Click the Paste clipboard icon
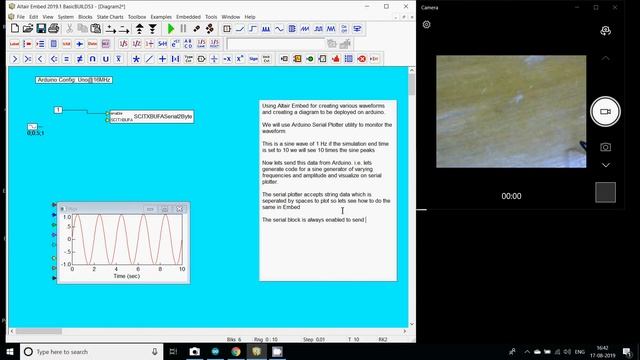Viewport: 640px width, 360px height. click(x=96, y=29)
